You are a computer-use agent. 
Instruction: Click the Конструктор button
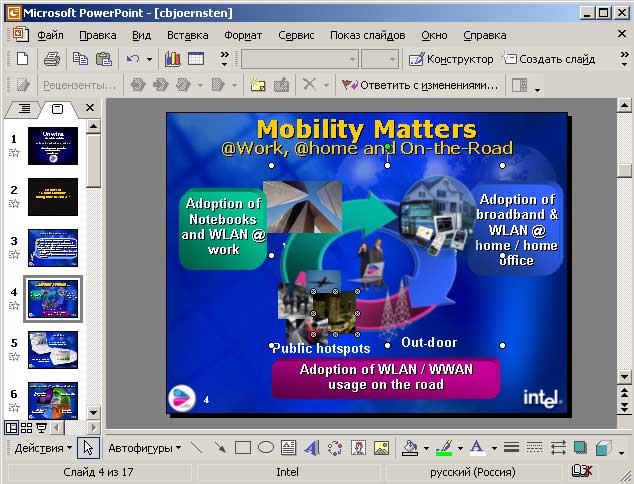click(x=451, y=59)
